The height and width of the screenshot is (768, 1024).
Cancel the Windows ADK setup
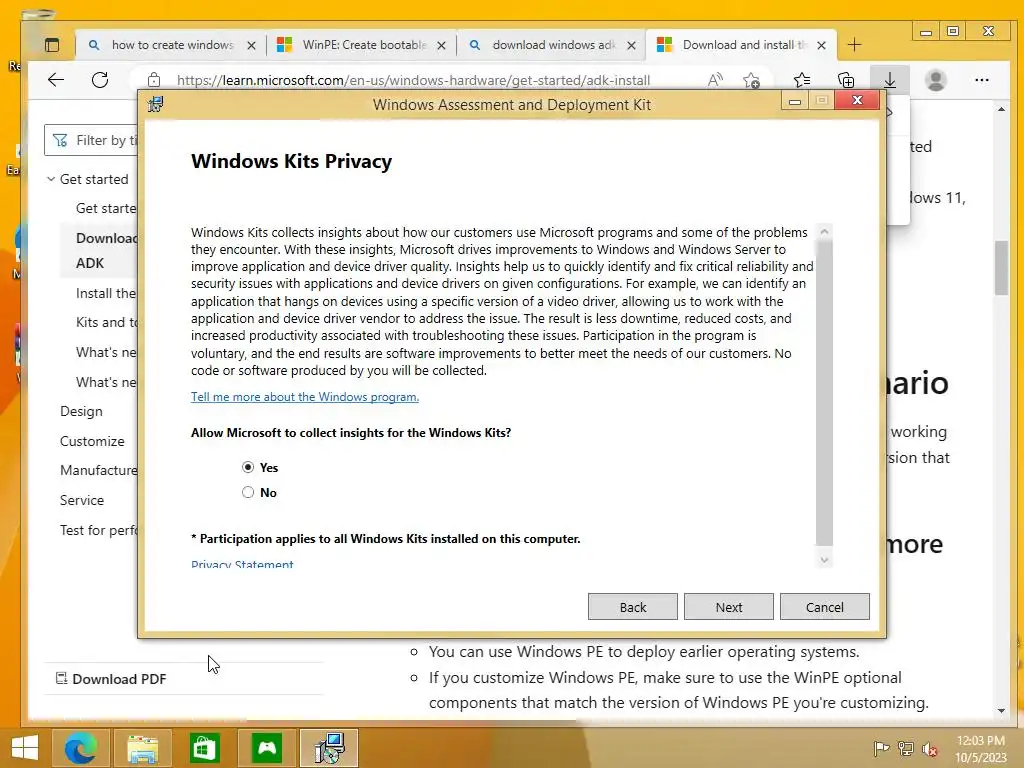coord(824,607)
